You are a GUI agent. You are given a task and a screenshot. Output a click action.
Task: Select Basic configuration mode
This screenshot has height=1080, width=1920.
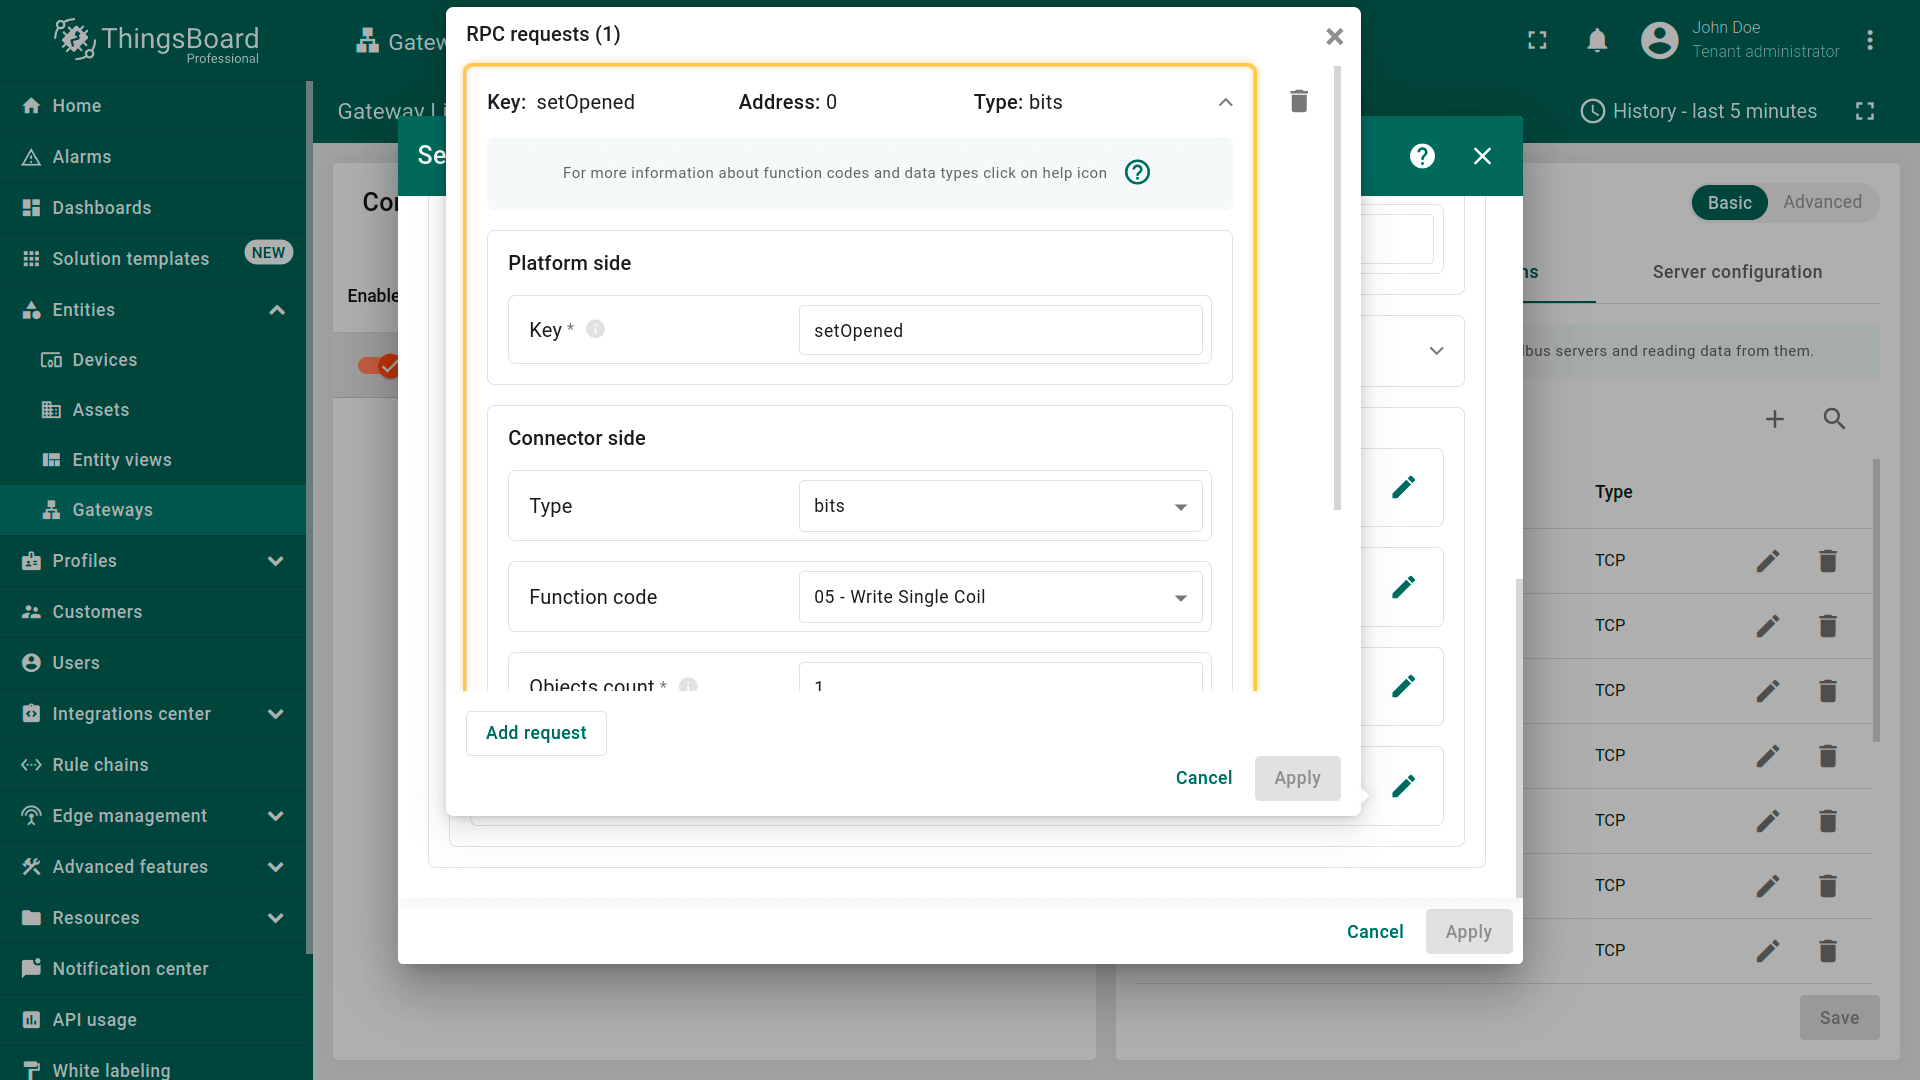point(1729,202)
